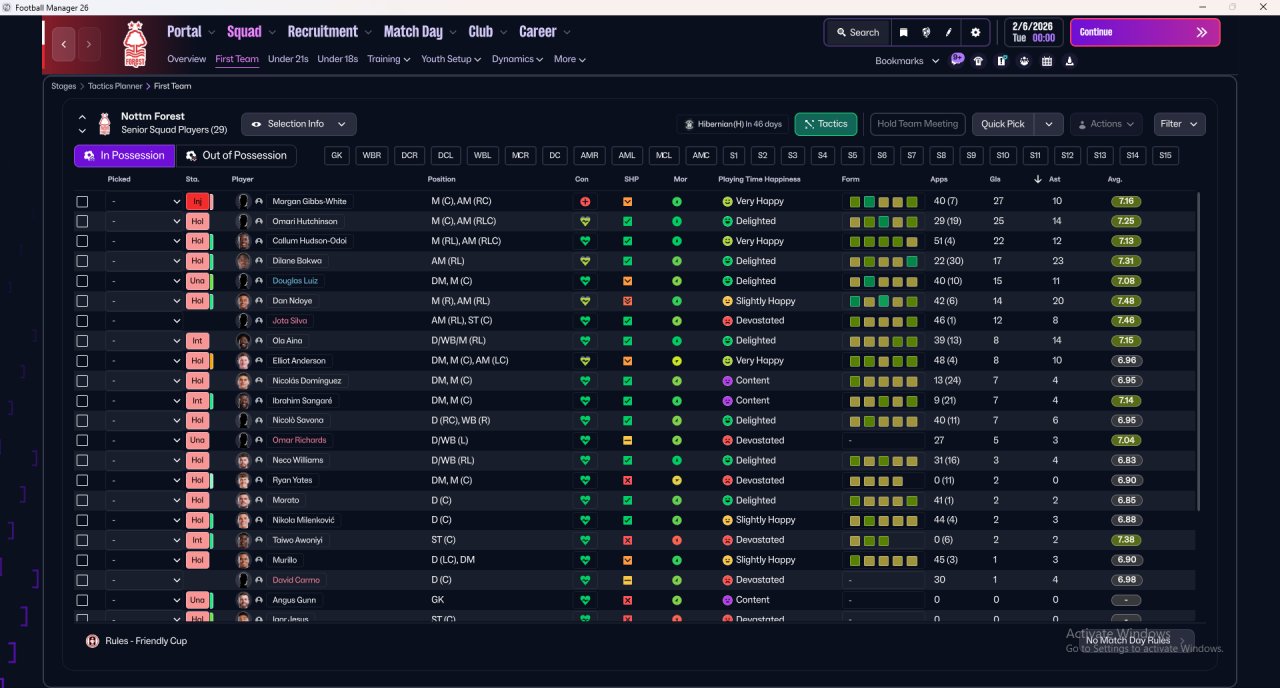Click the pencil edit icon

click(948, 32)
